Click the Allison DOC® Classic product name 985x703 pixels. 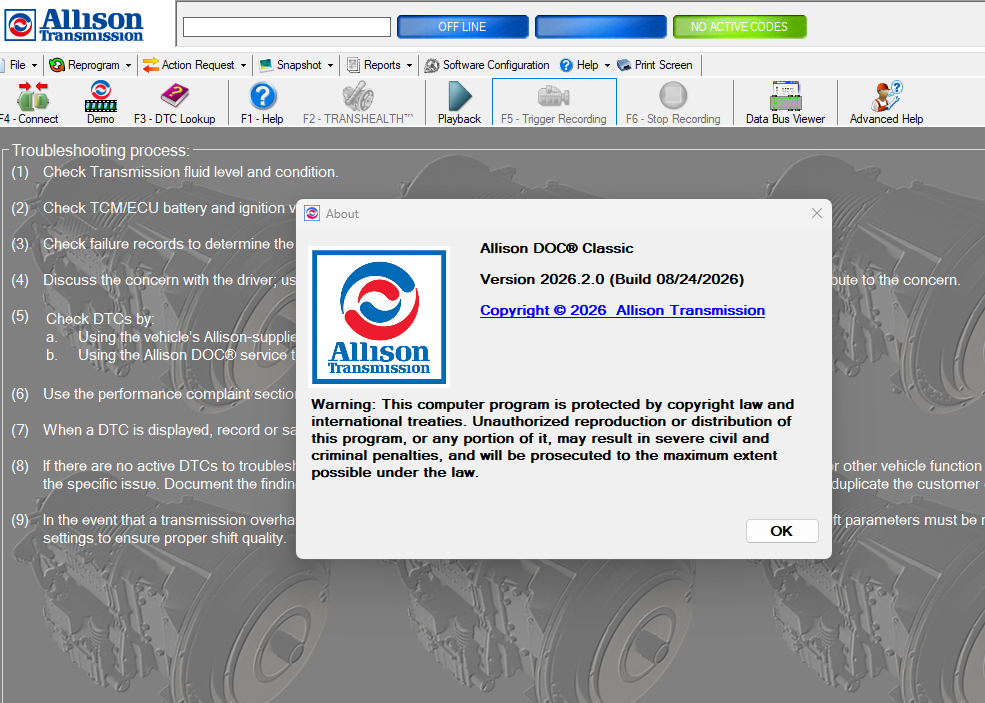coord(557,248)
